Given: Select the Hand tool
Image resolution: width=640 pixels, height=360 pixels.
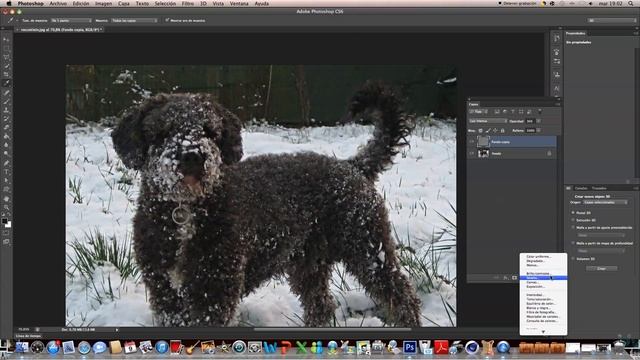Looking at the screenshot, I should [6, 199].
